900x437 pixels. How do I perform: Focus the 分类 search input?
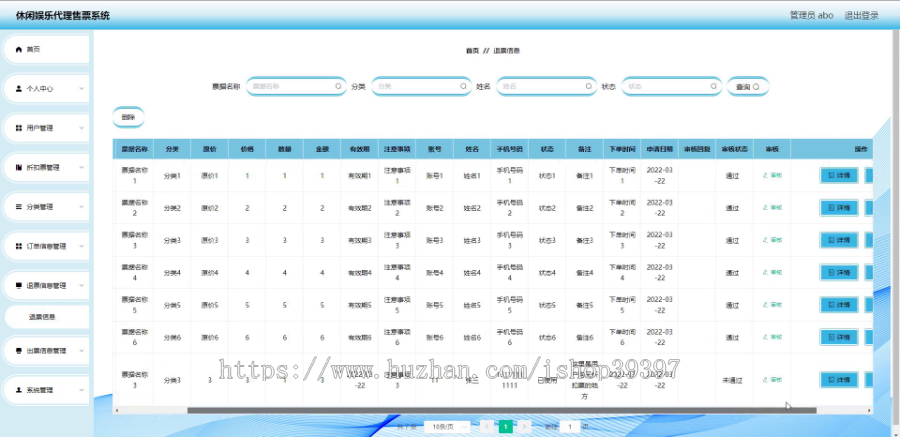click(x=421, y=86)
